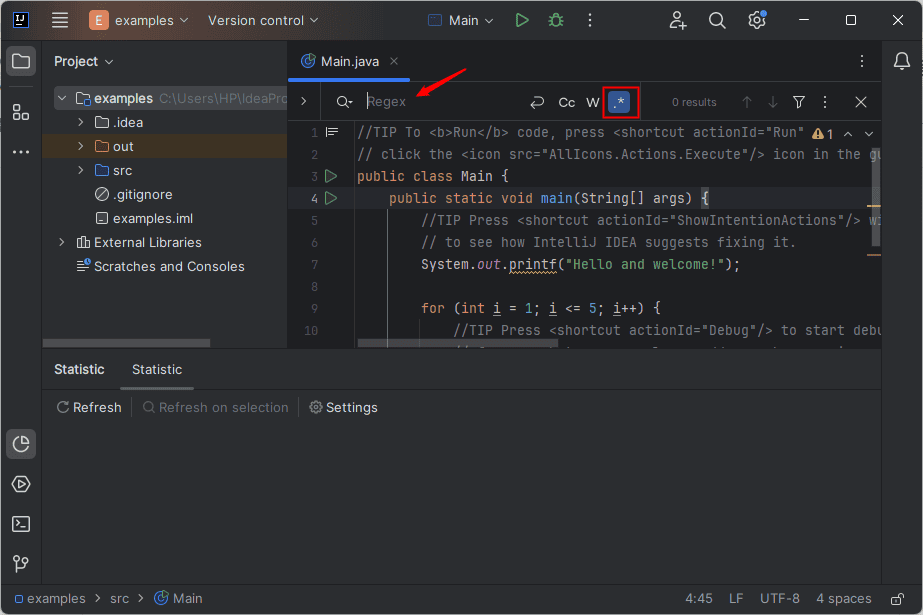Open the Statistic tool window pie icon
923x615 pixels.
tap(21, 444)
